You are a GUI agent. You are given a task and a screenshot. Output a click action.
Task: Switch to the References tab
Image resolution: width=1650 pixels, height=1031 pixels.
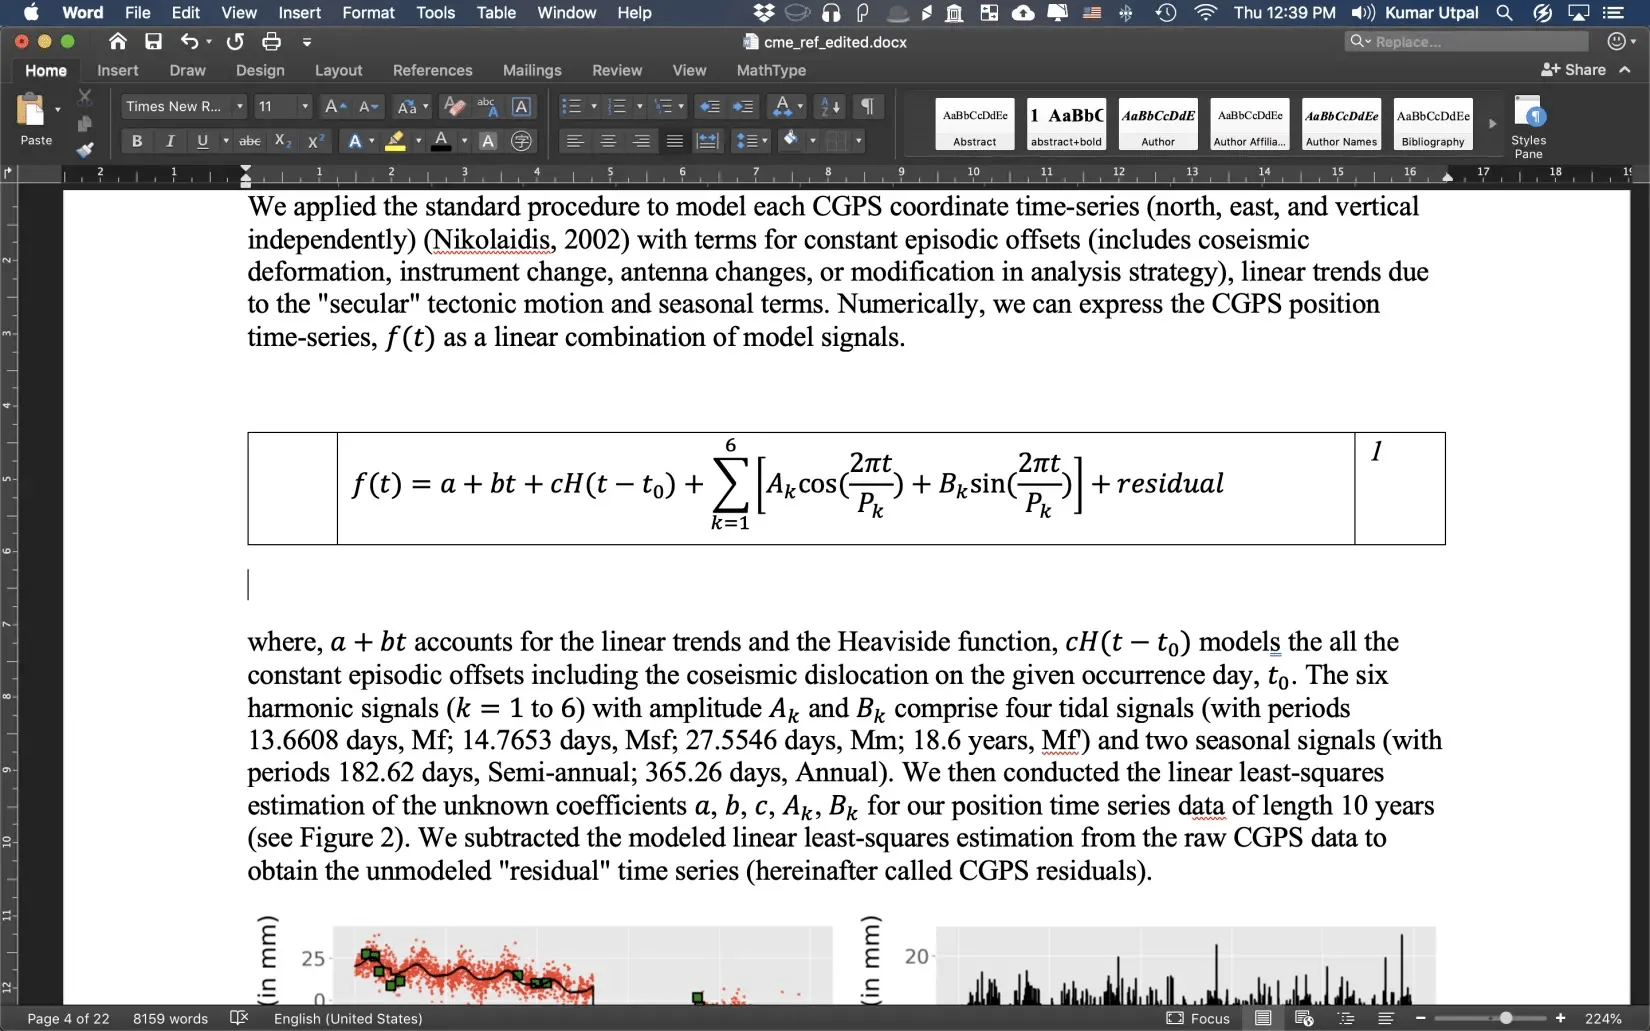click(432, 70)
